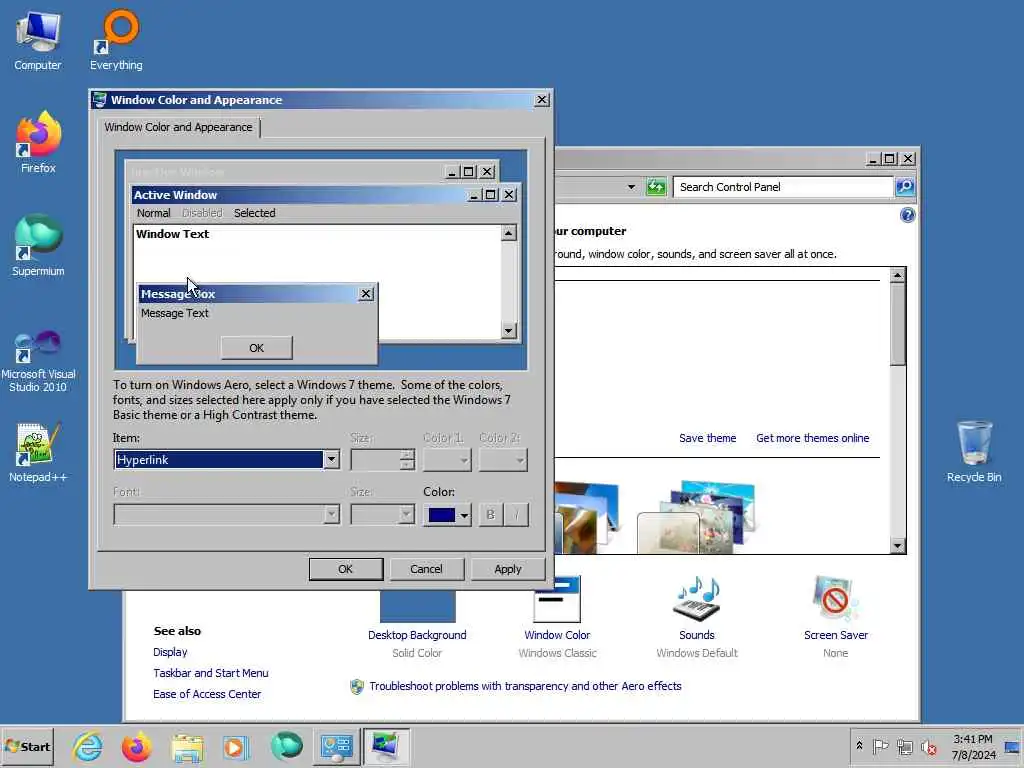Screen dimensions: 1024x768
Task: Close the Window Color and Appearance dialog
Action: (x=542, y=100)
